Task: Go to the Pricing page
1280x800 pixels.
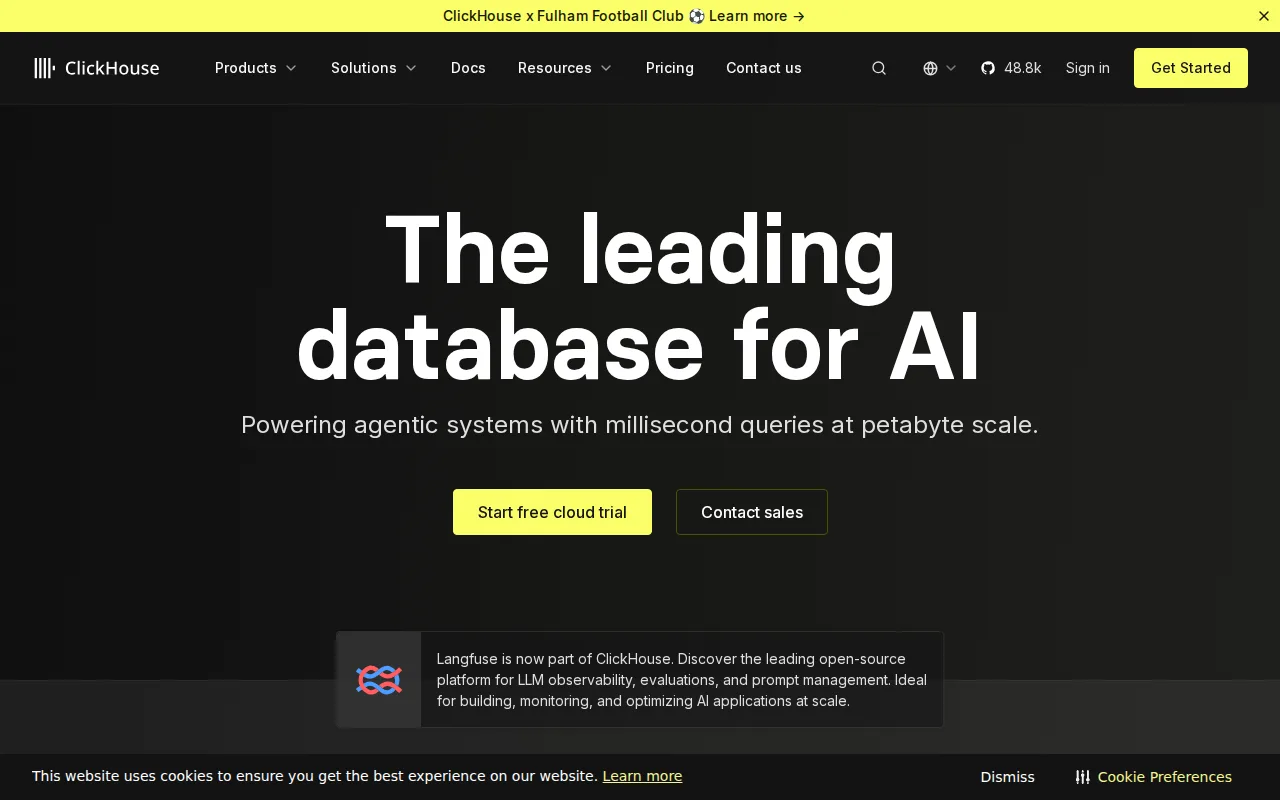Action: tap(670, 68)
